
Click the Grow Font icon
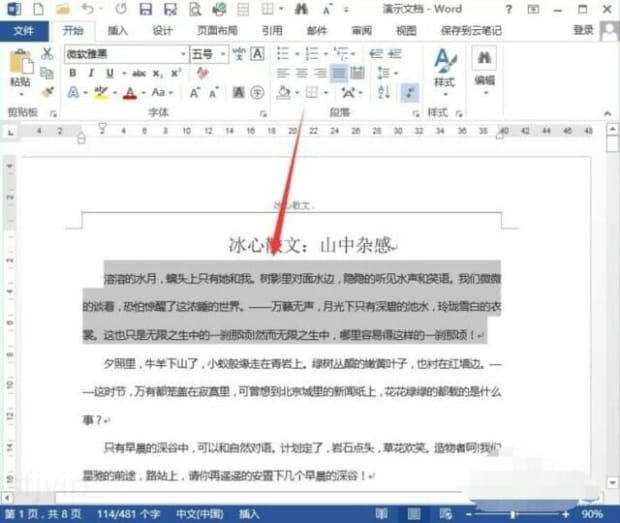tap(194, 93)
